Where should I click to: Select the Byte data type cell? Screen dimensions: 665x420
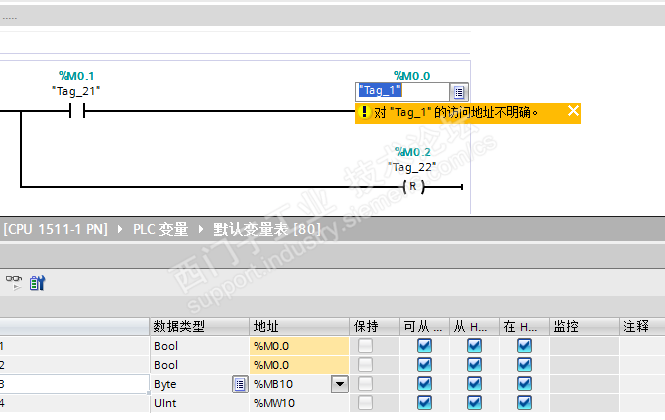pyautogui.click(x=192, y=384)
